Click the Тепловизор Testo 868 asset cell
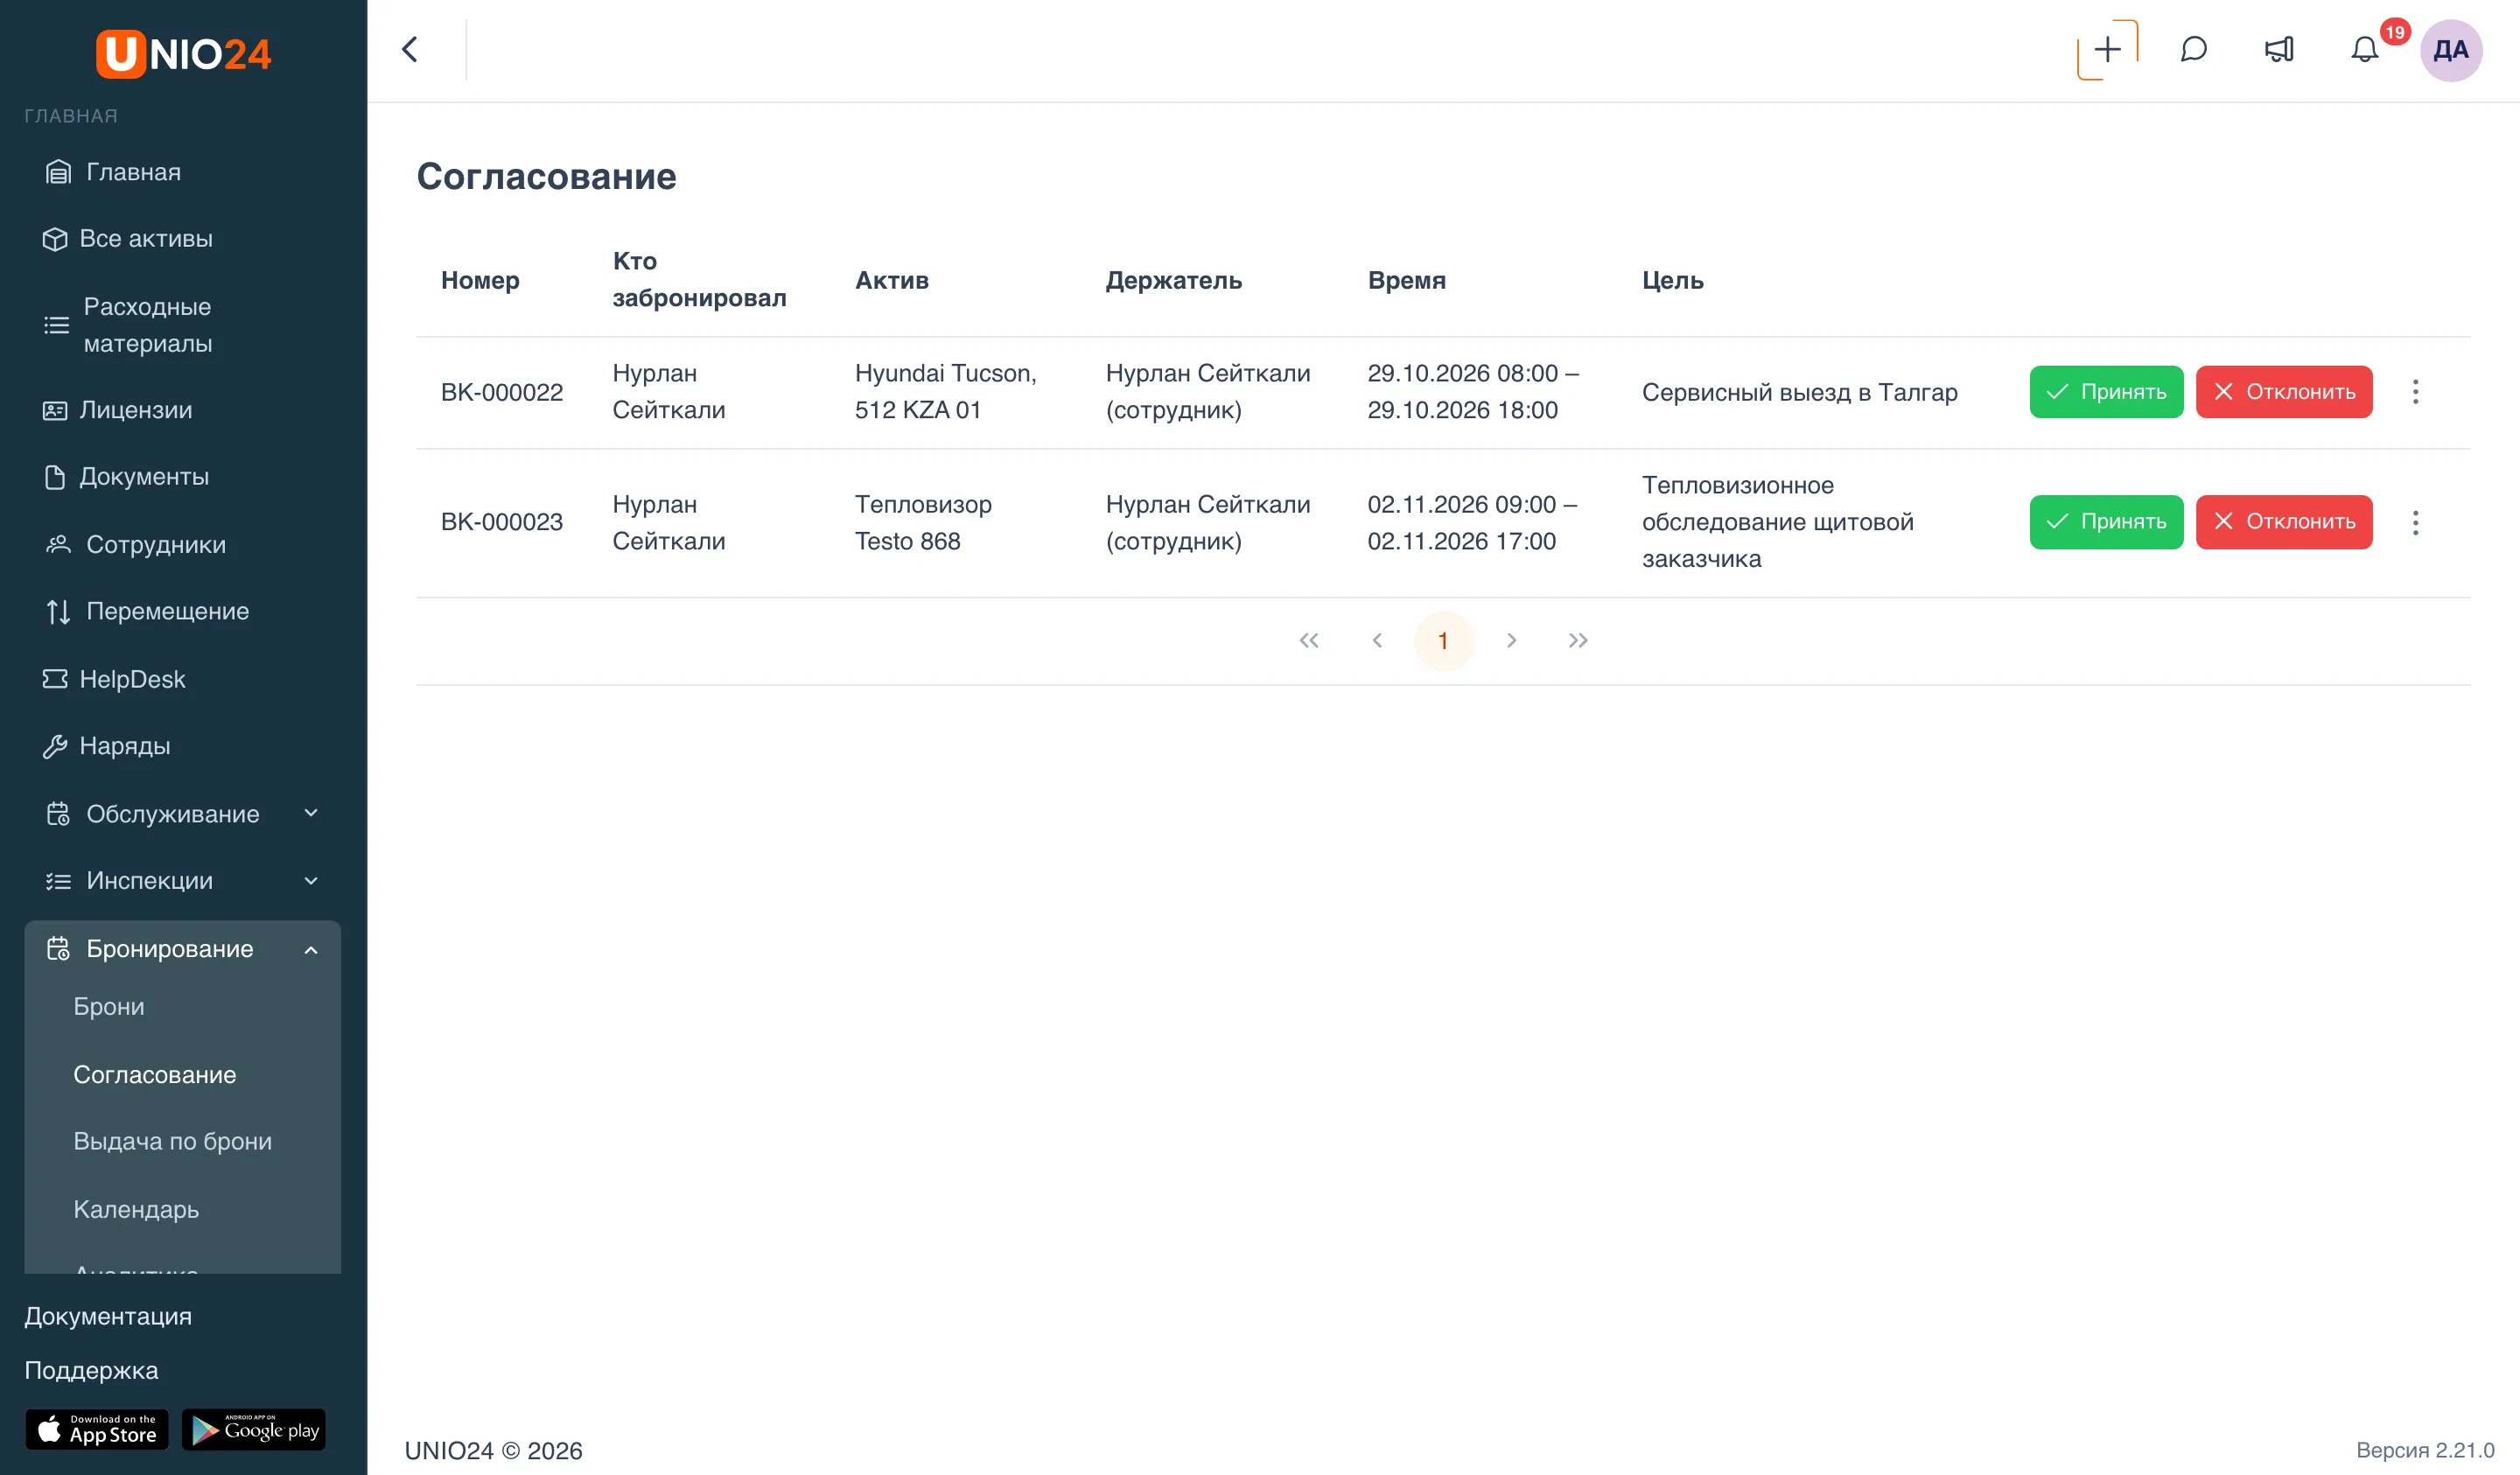The image size is (2520, 1475). [923, 522]
